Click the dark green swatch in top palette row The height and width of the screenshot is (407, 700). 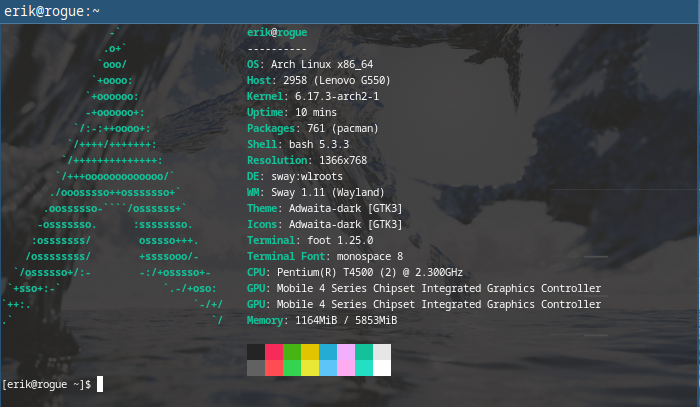[x=292, y=352]
